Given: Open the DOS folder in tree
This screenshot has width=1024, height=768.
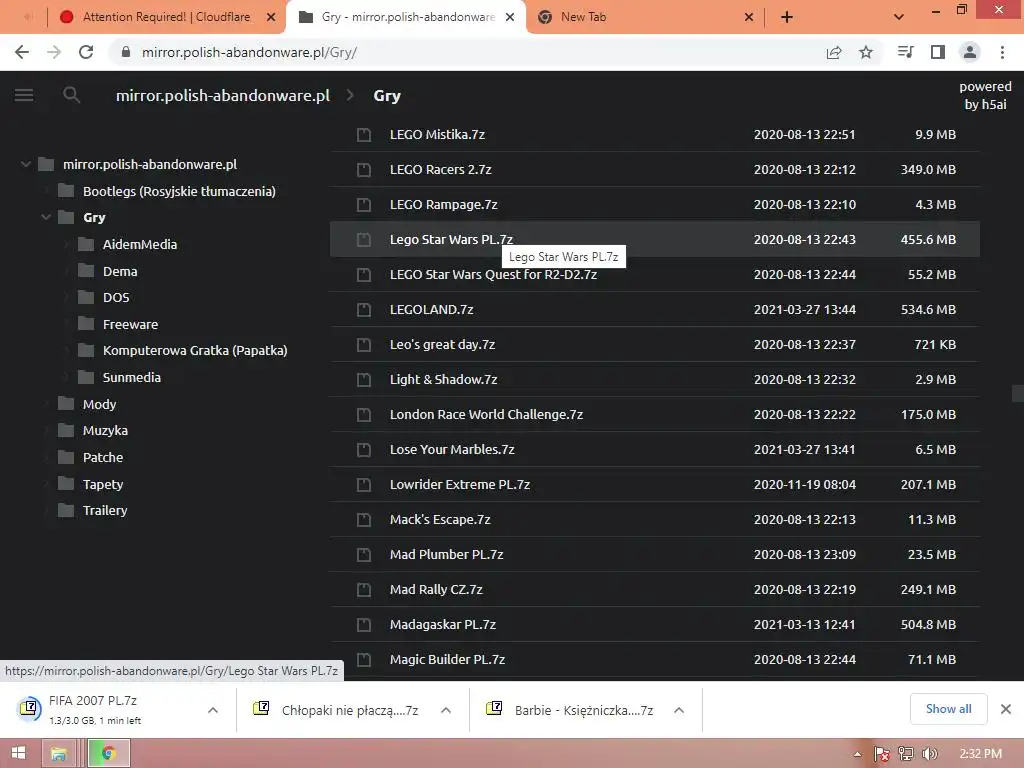Looking at the screenshot, I should point(116,297).
